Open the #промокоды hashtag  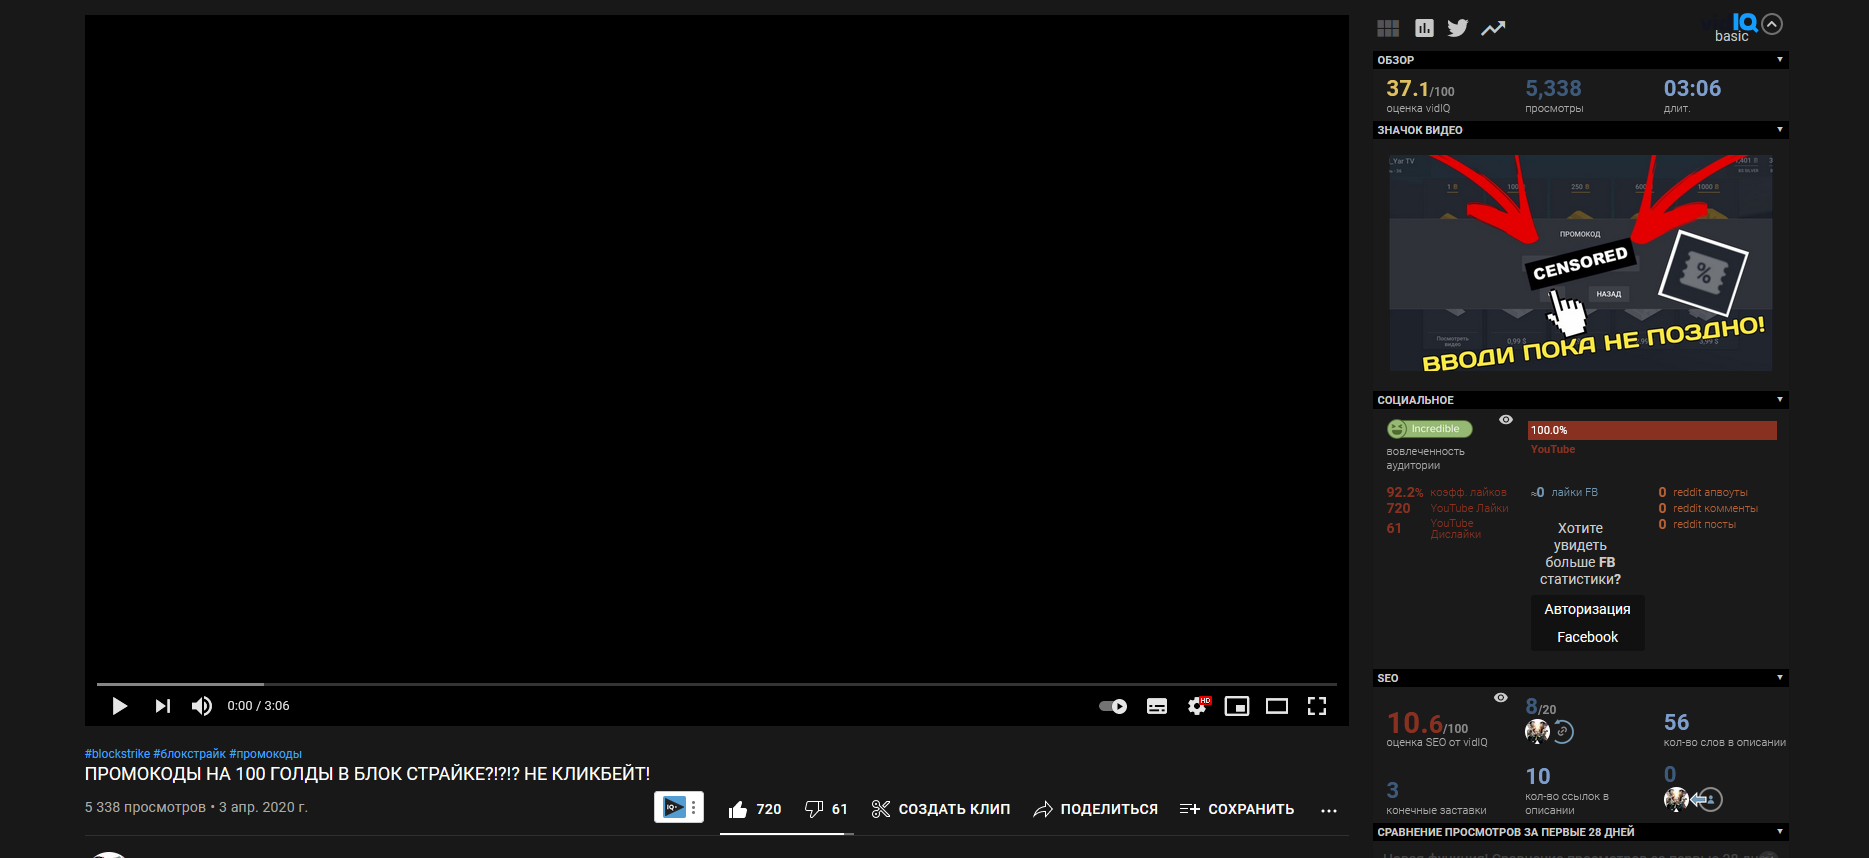pos(265,754)
